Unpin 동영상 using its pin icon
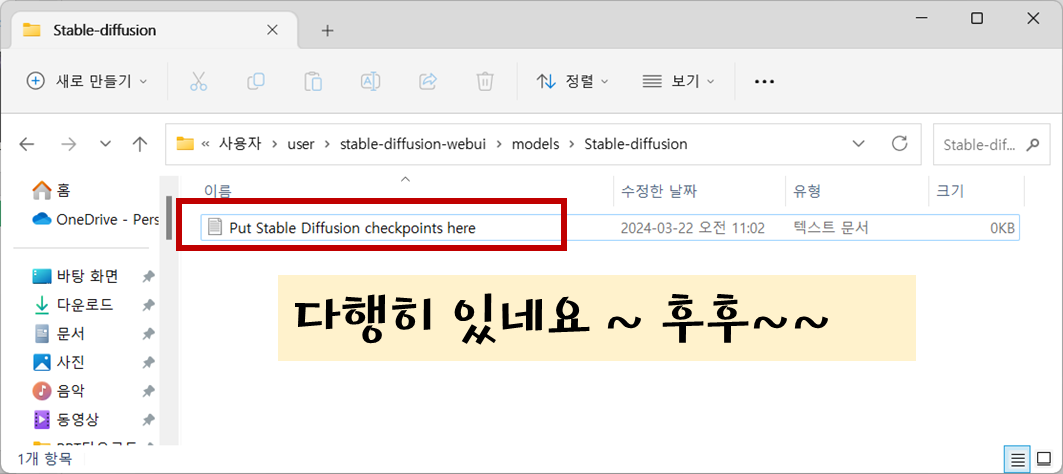The height and width of the screenshot is (474, 1063). point(148,420)
